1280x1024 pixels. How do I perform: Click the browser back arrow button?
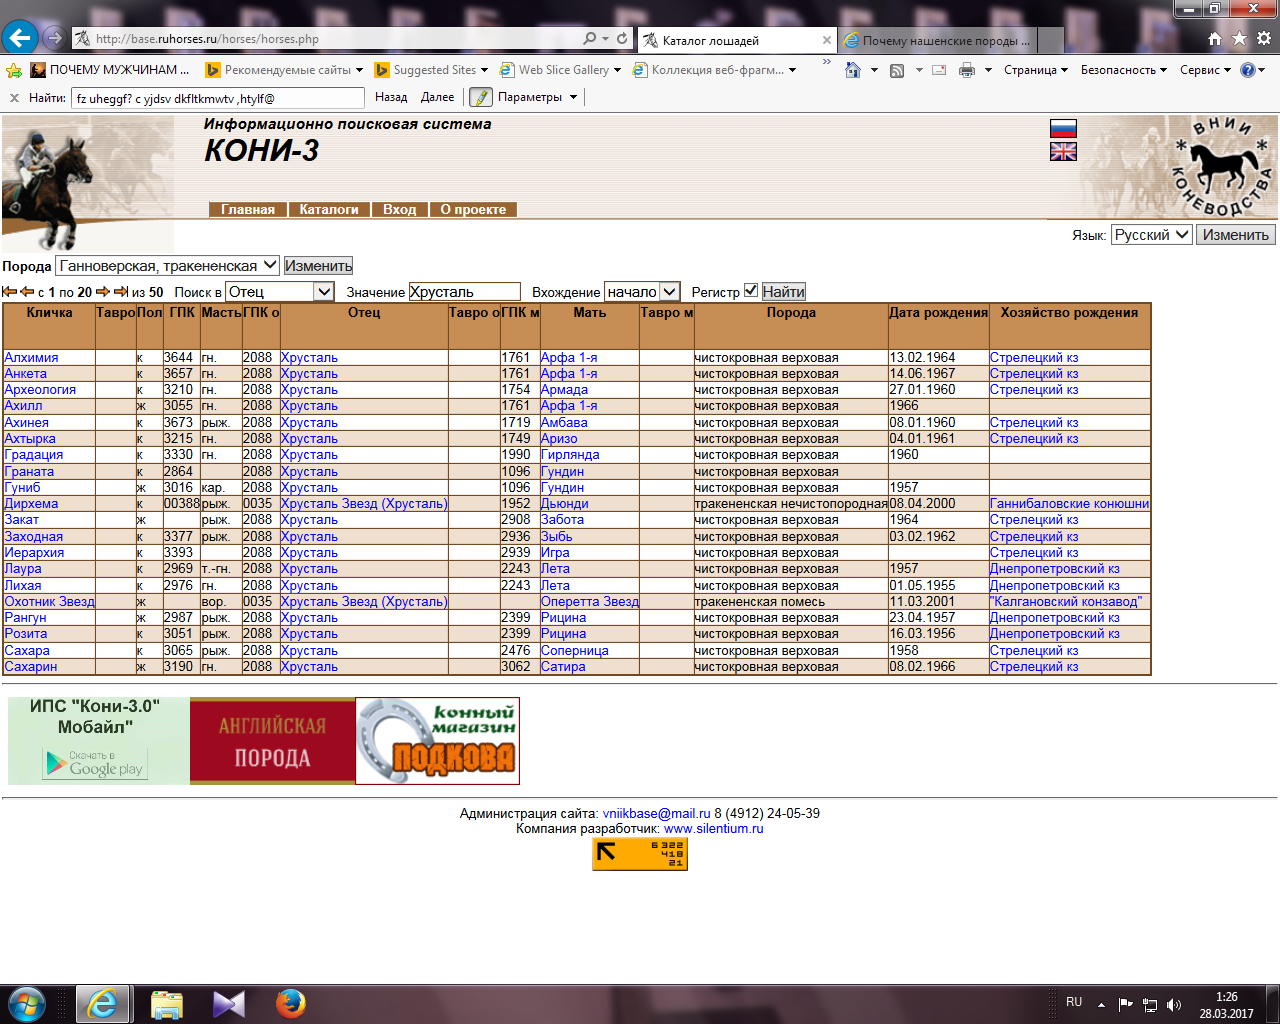(20, 38)
